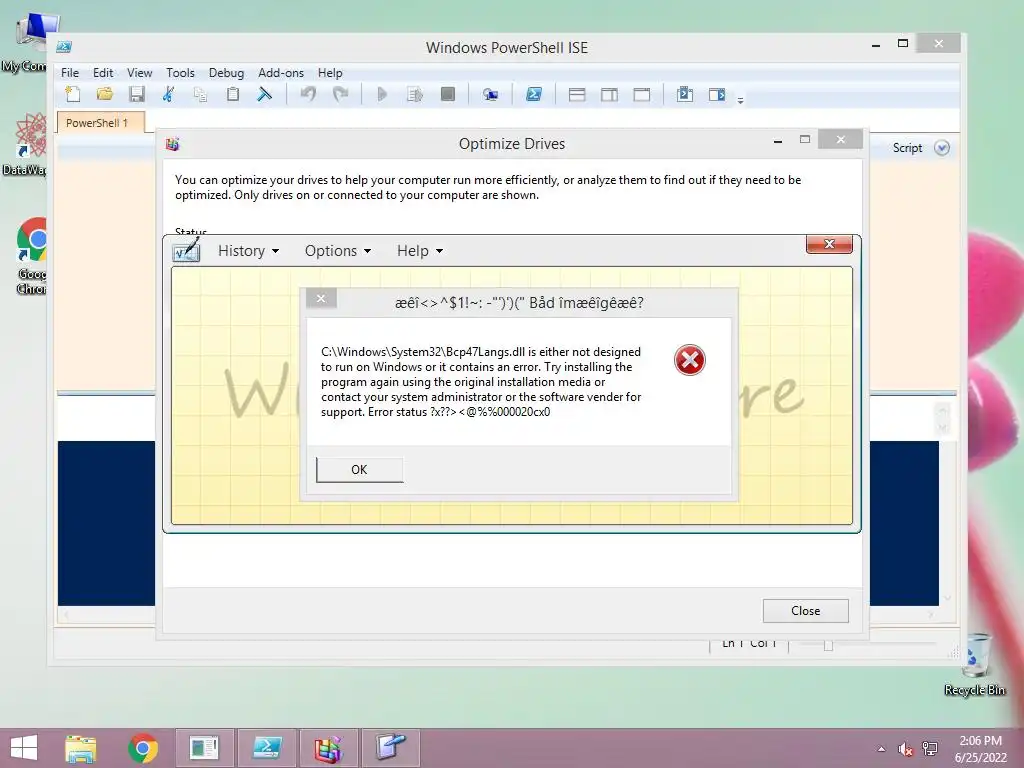Maximize the Optimize Drives window
This screenshot has height=768, width=1024.
coord(805,140)
